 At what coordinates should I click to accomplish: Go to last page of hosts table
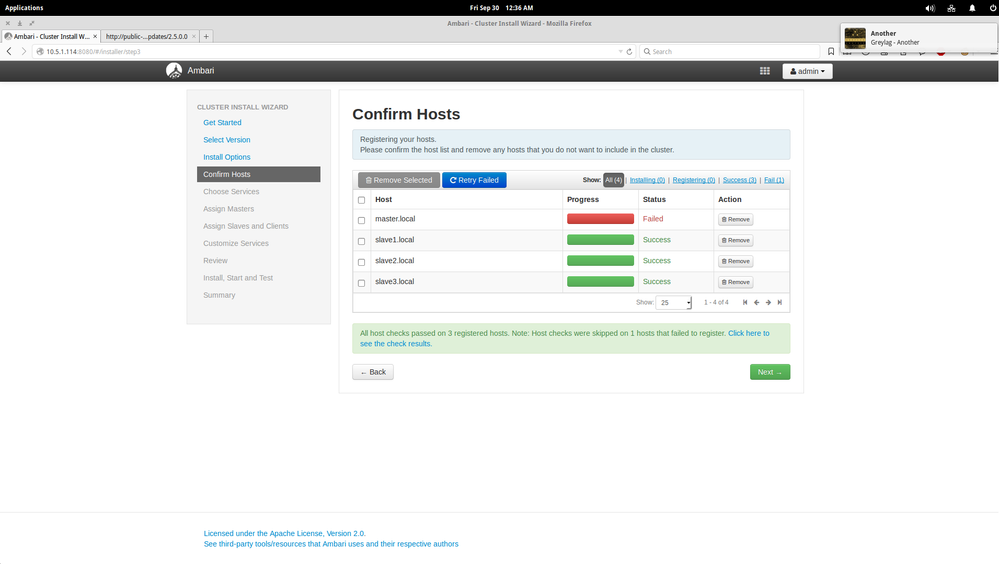pos(780,302)
